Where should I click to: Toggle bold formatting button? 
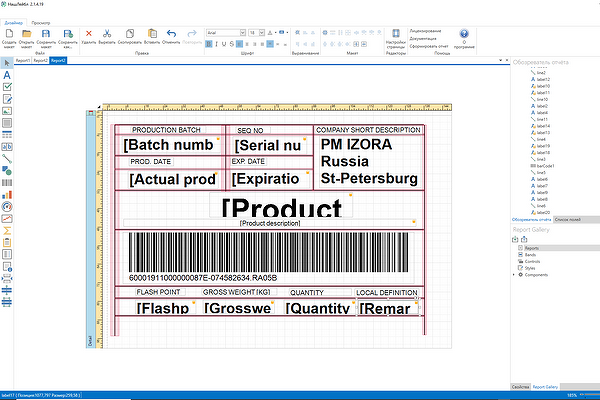(210, 44)
